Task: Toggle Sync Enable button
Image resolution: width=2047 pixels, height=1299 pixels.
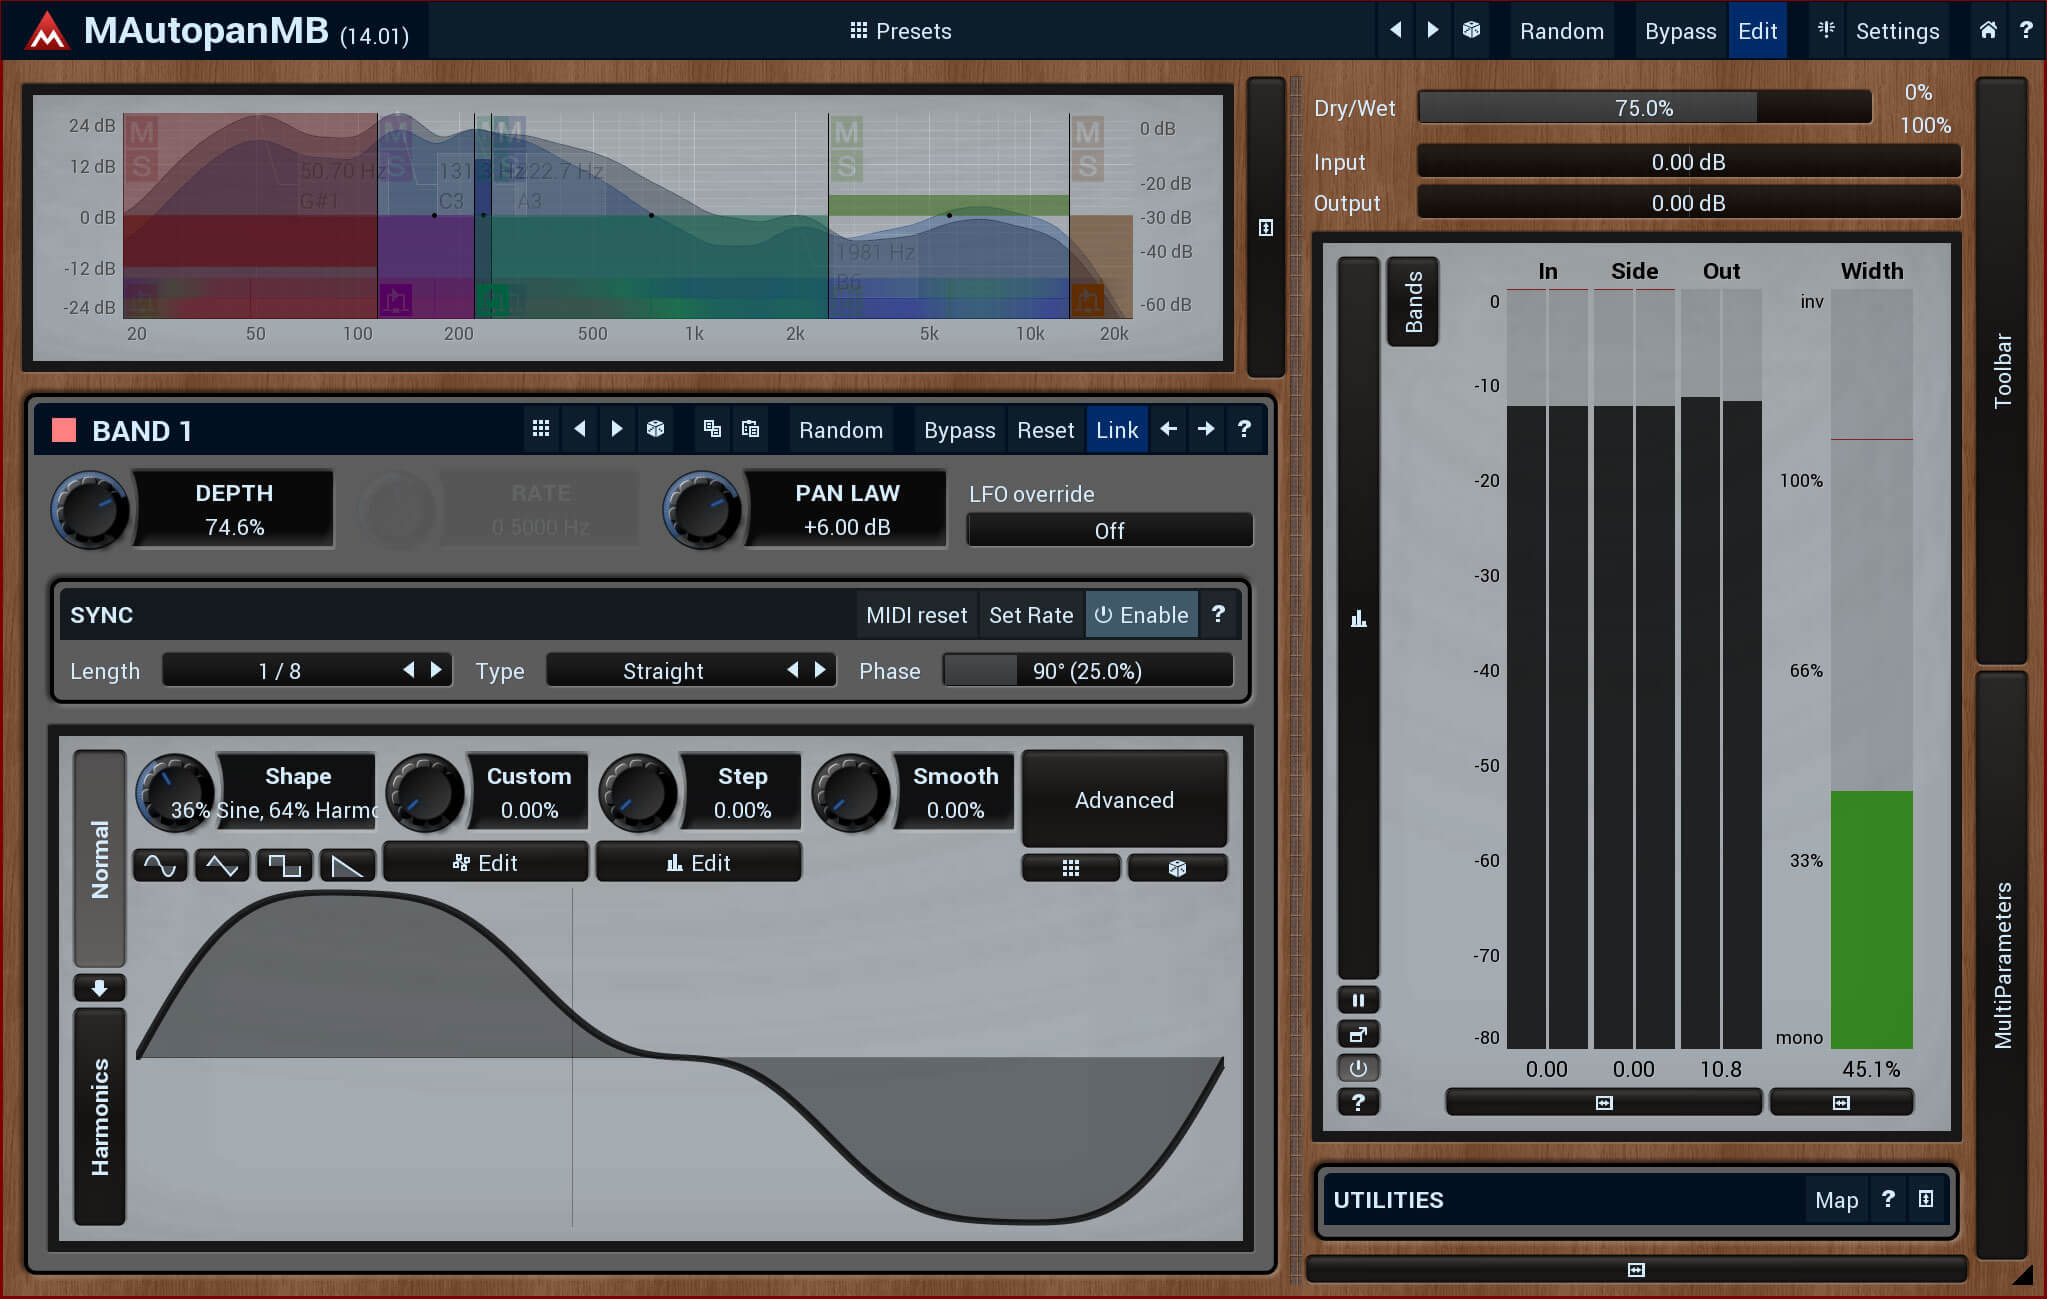Action: 1142,615
